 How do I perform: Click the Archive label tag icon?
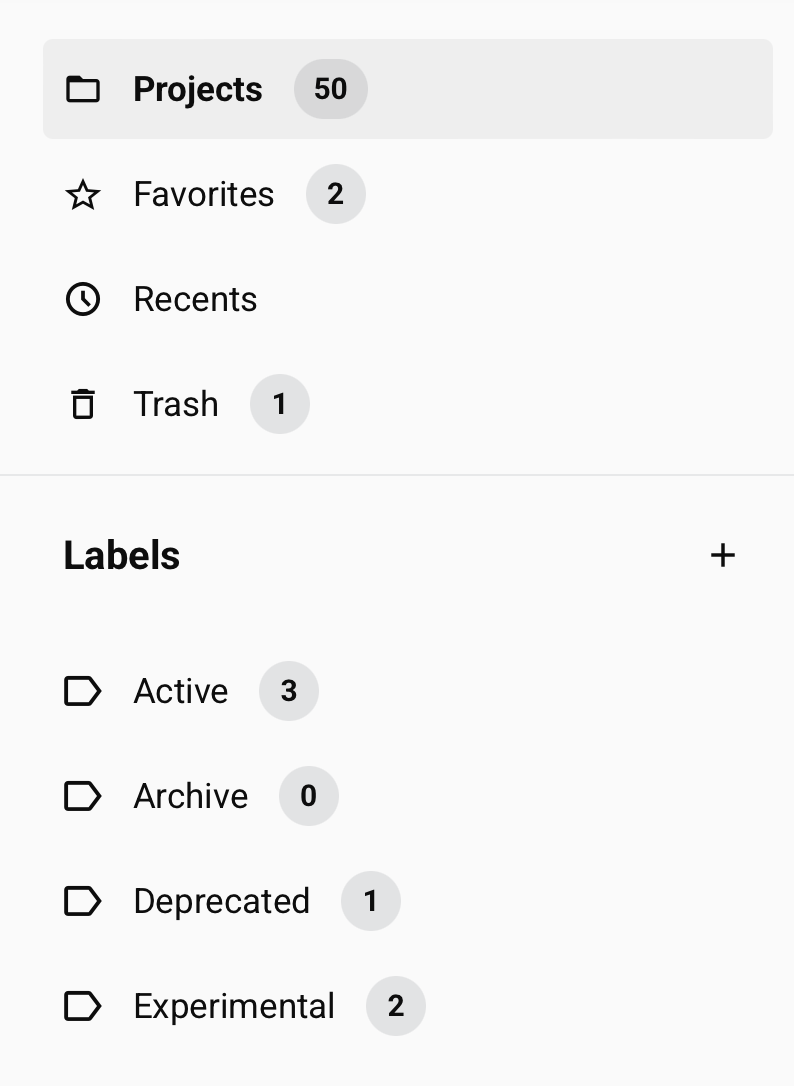point(83,796)
